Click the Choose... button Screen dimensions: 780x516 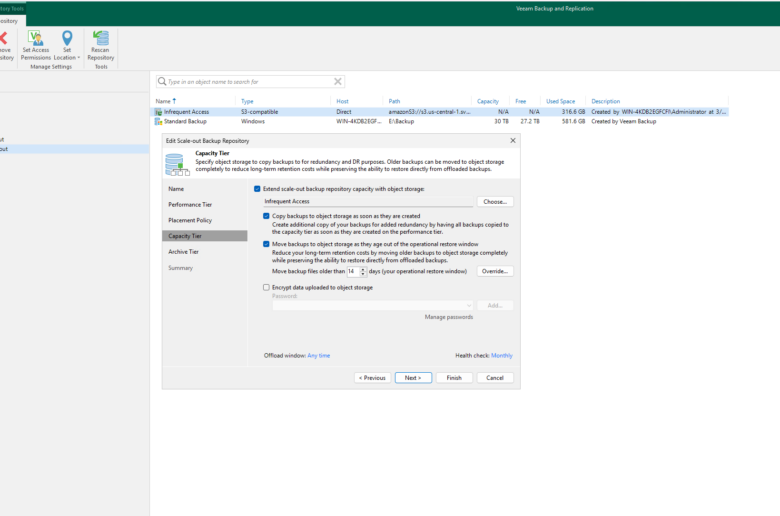[x=495, y=202]
